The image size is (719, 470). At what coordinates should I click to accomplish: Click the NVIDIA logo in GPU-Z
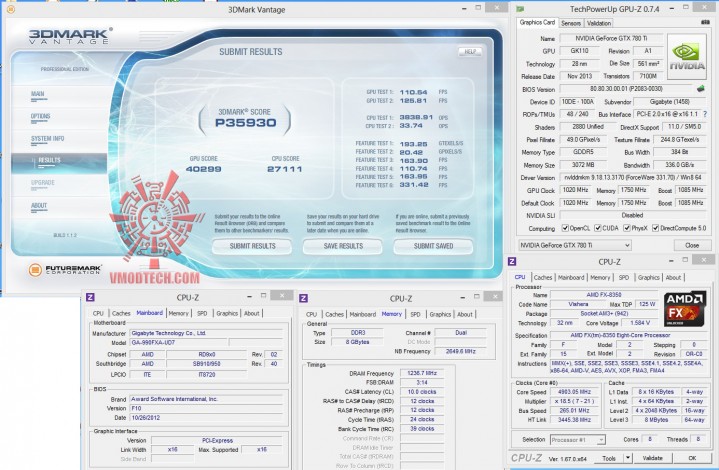point(686,56)
